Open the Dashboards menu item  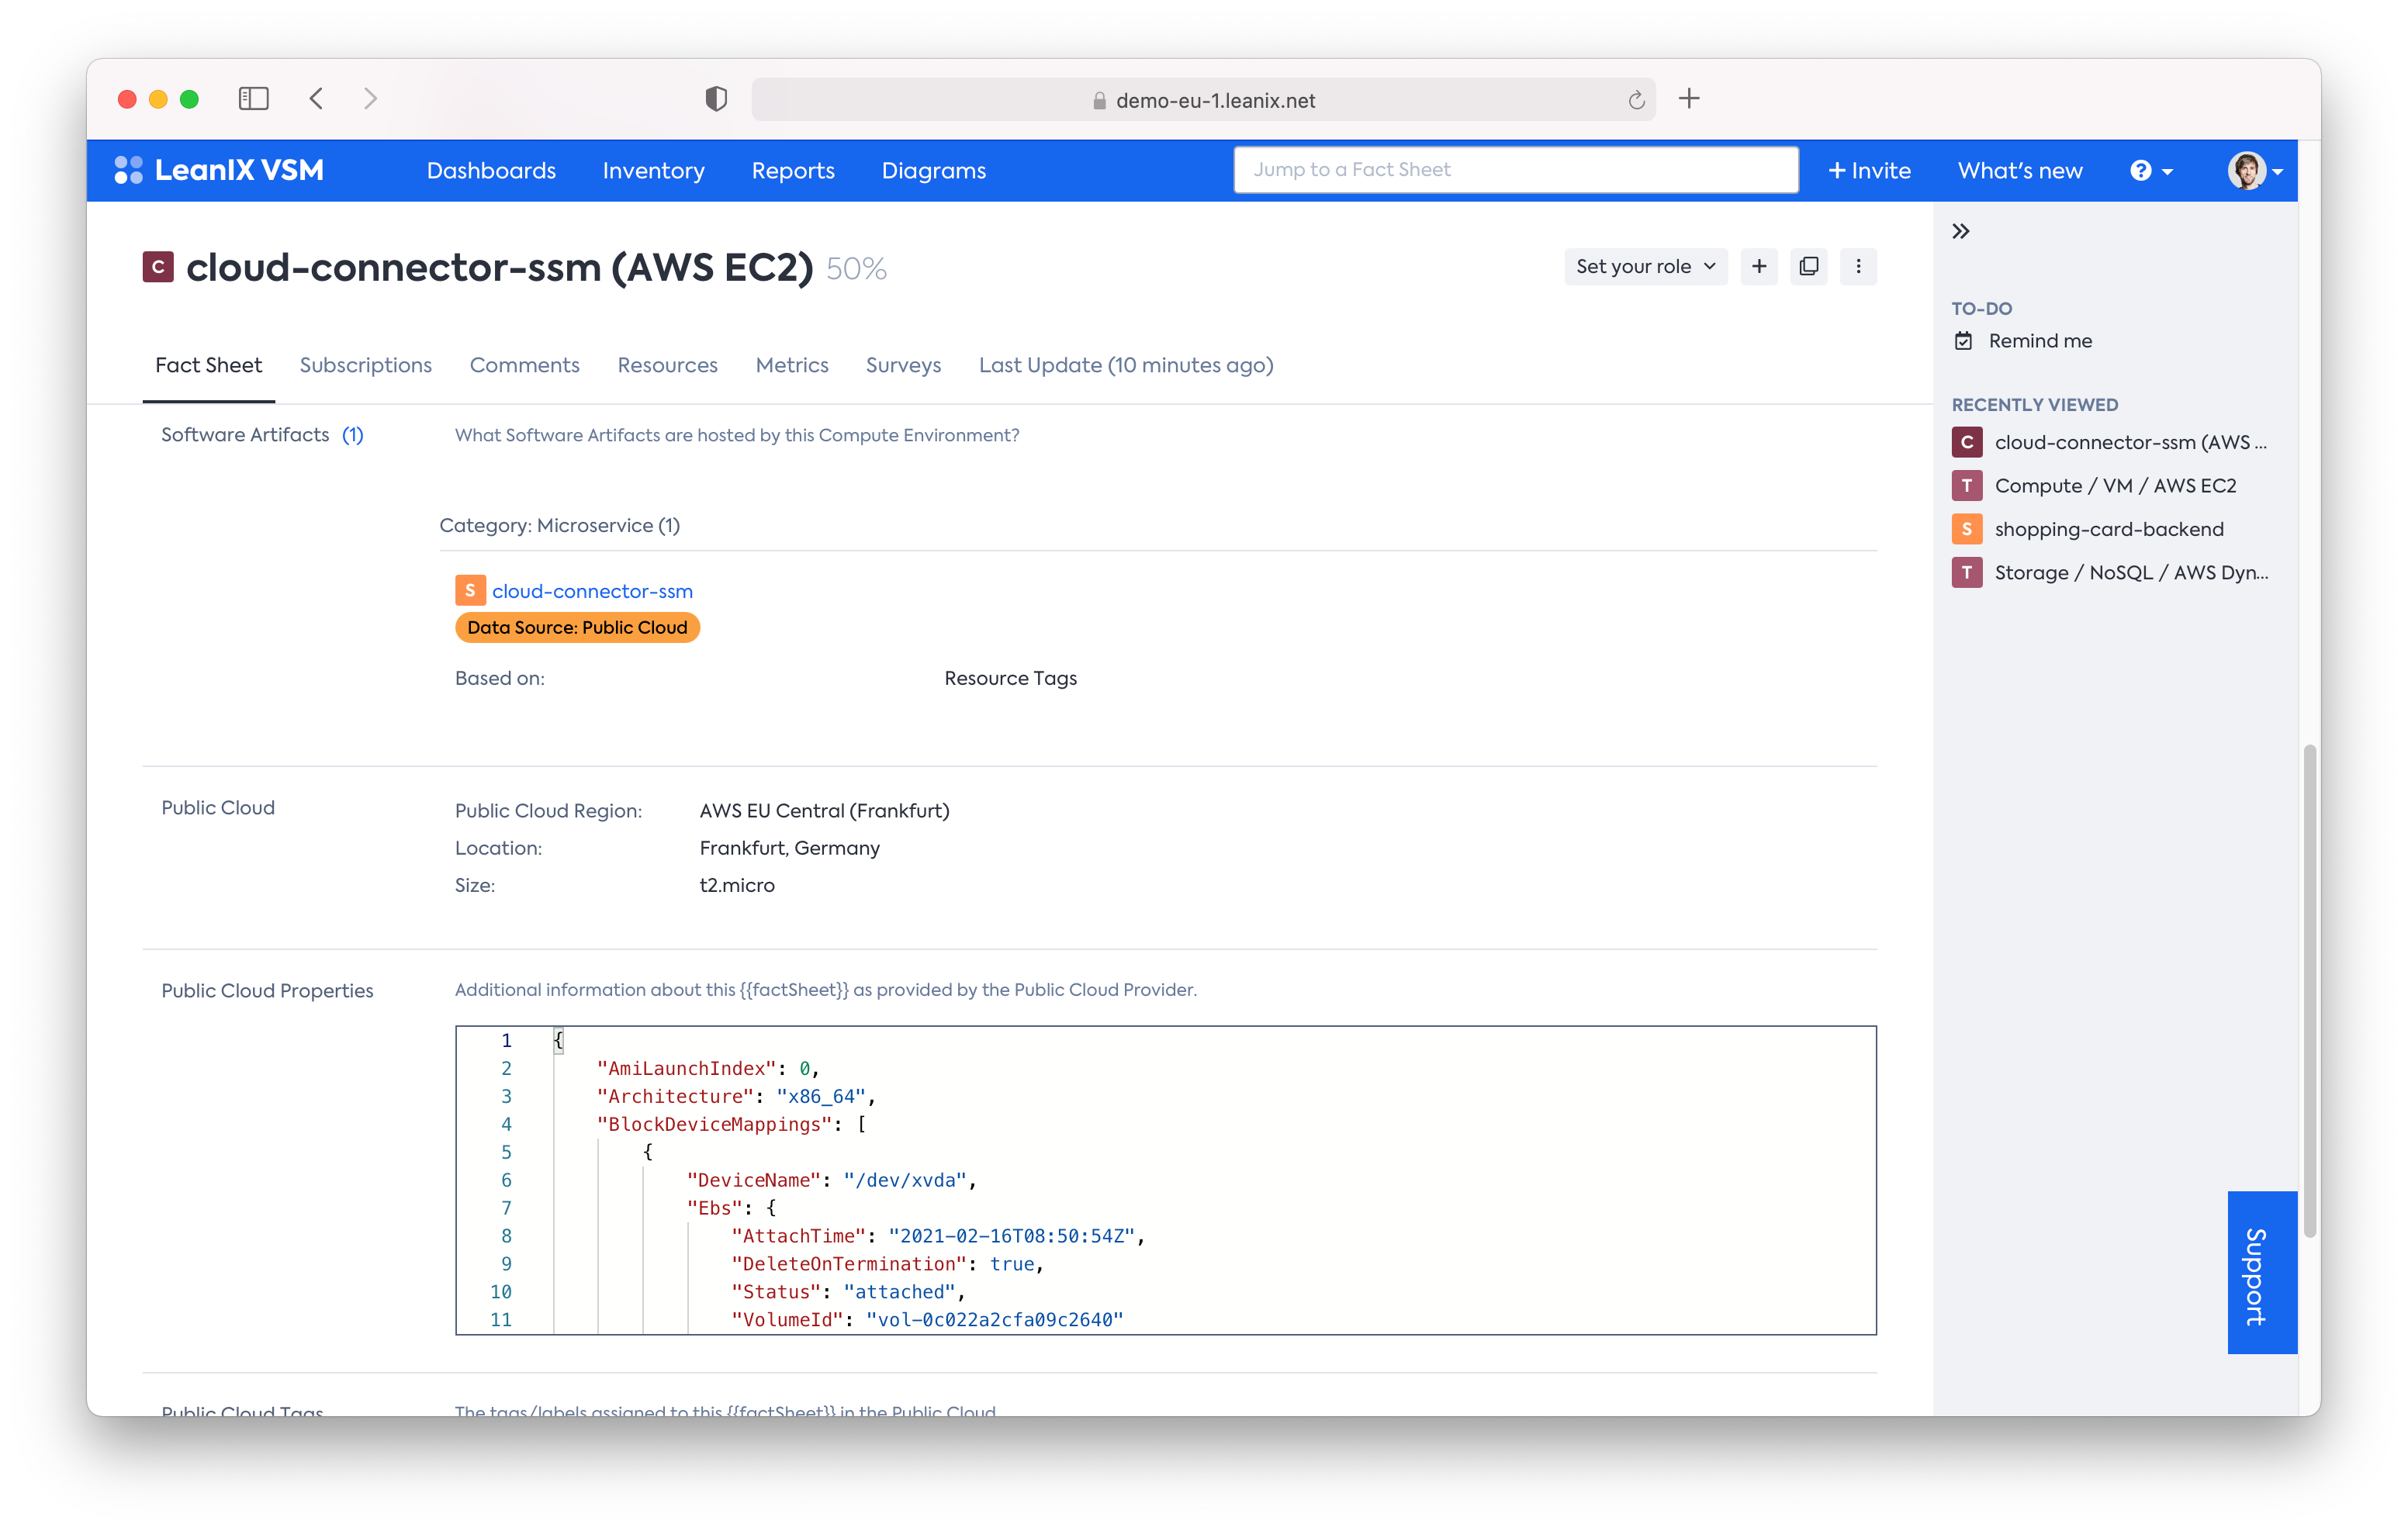[490, 168]
